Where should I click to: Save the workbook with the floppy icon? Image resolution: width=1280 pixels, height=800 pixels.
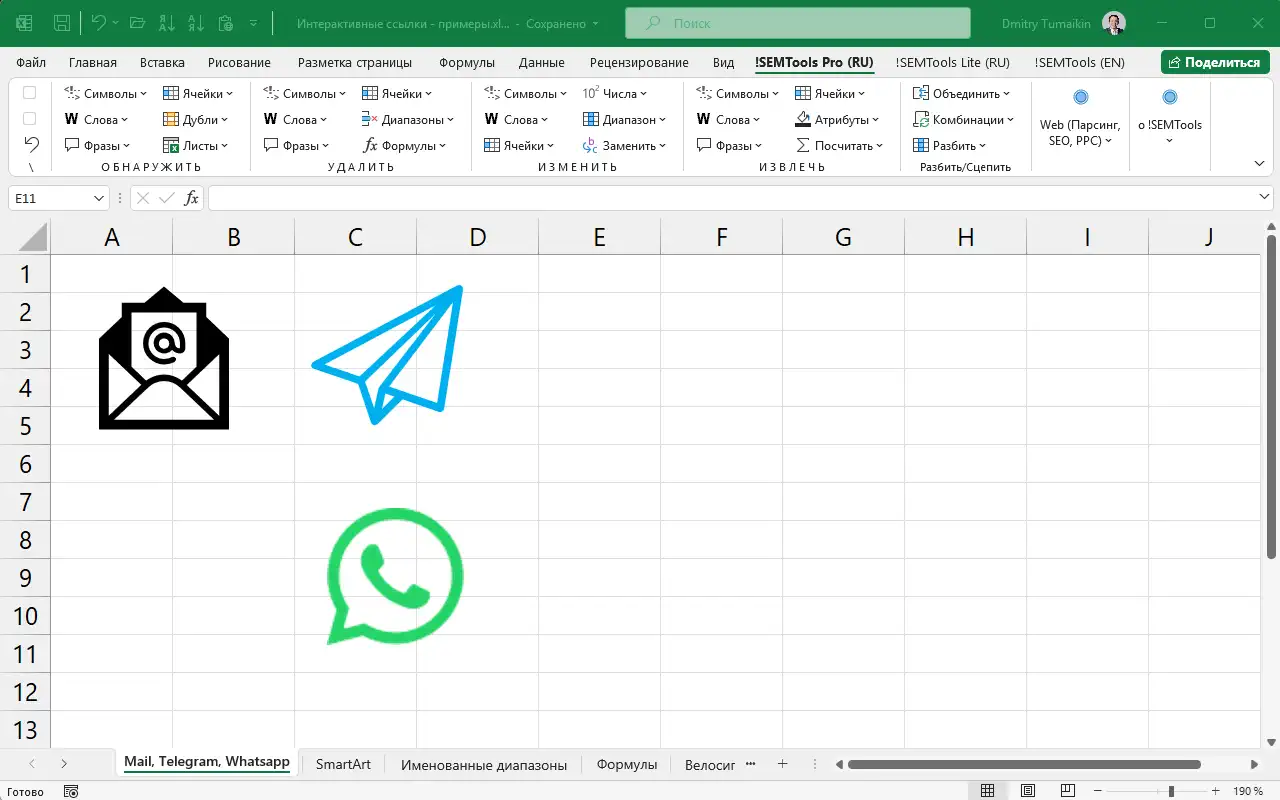pyautogui.click(x=62, y=22)
